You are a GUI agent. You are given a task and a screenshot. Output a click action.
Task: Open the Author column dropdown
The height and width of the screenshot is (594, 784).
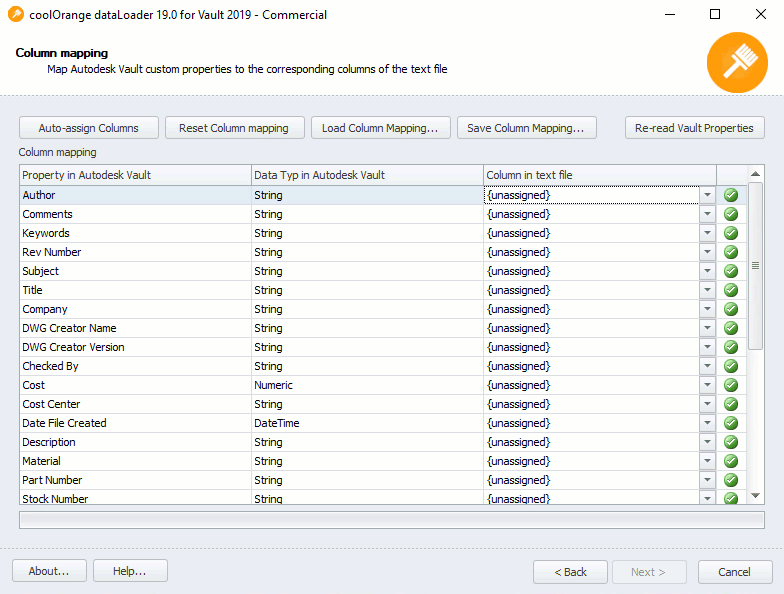[707, 195]
